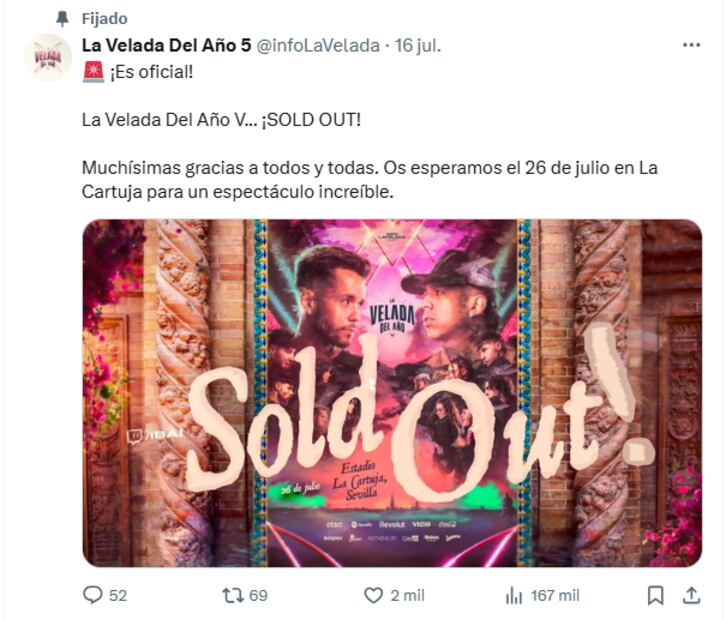Image resolution: width=726 pixels, height=620 pixels.
Task: Click the Fijado pinned label
Action: tap(104, 19)
